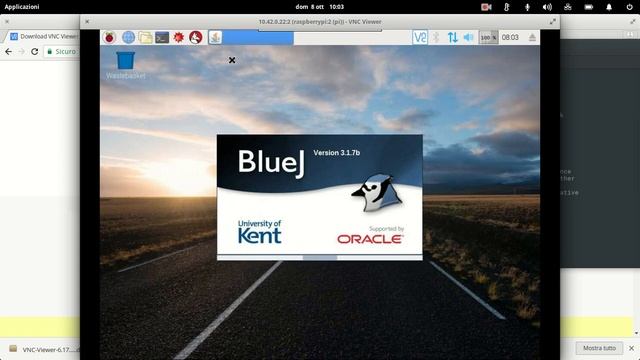
Task: Open the VNC-Viewer download item
Action: pyautogui.click(x=44, y=350)
